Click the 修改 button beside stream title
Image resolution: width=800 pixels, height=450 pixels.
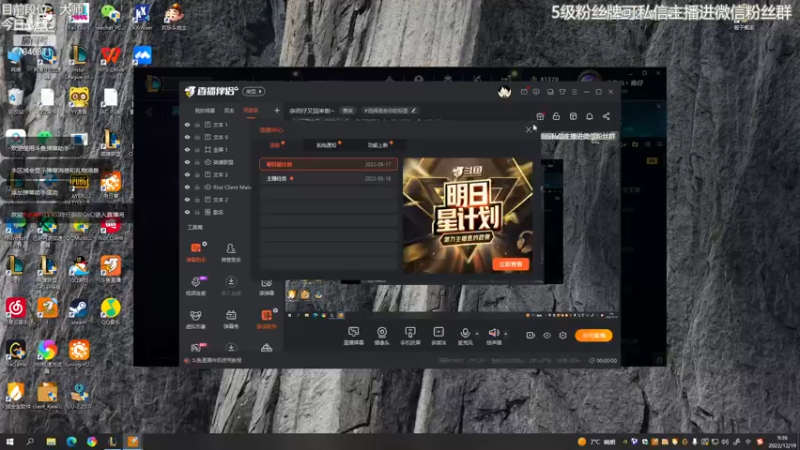[x=347, y=111]
